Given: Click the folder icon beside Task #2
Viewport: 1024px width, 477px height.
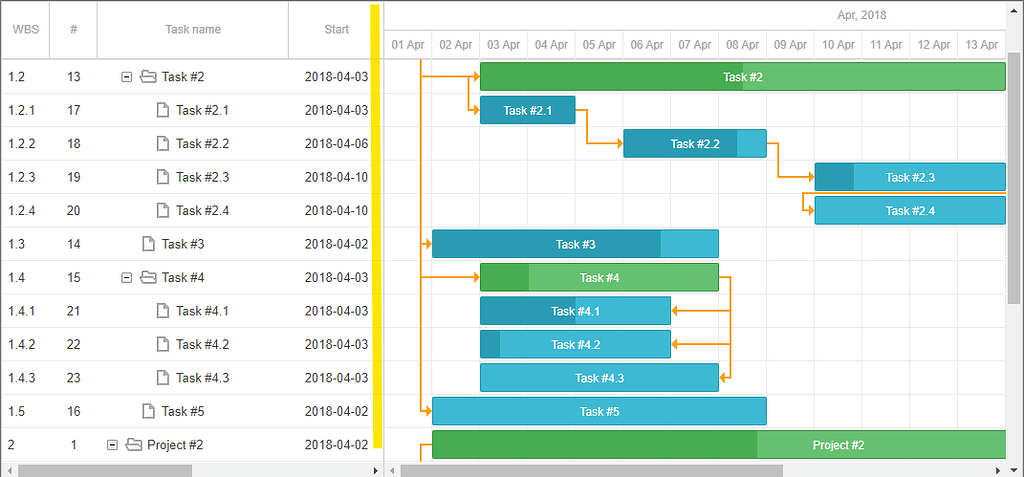Looking at the screenshot, I should point(148,77).
